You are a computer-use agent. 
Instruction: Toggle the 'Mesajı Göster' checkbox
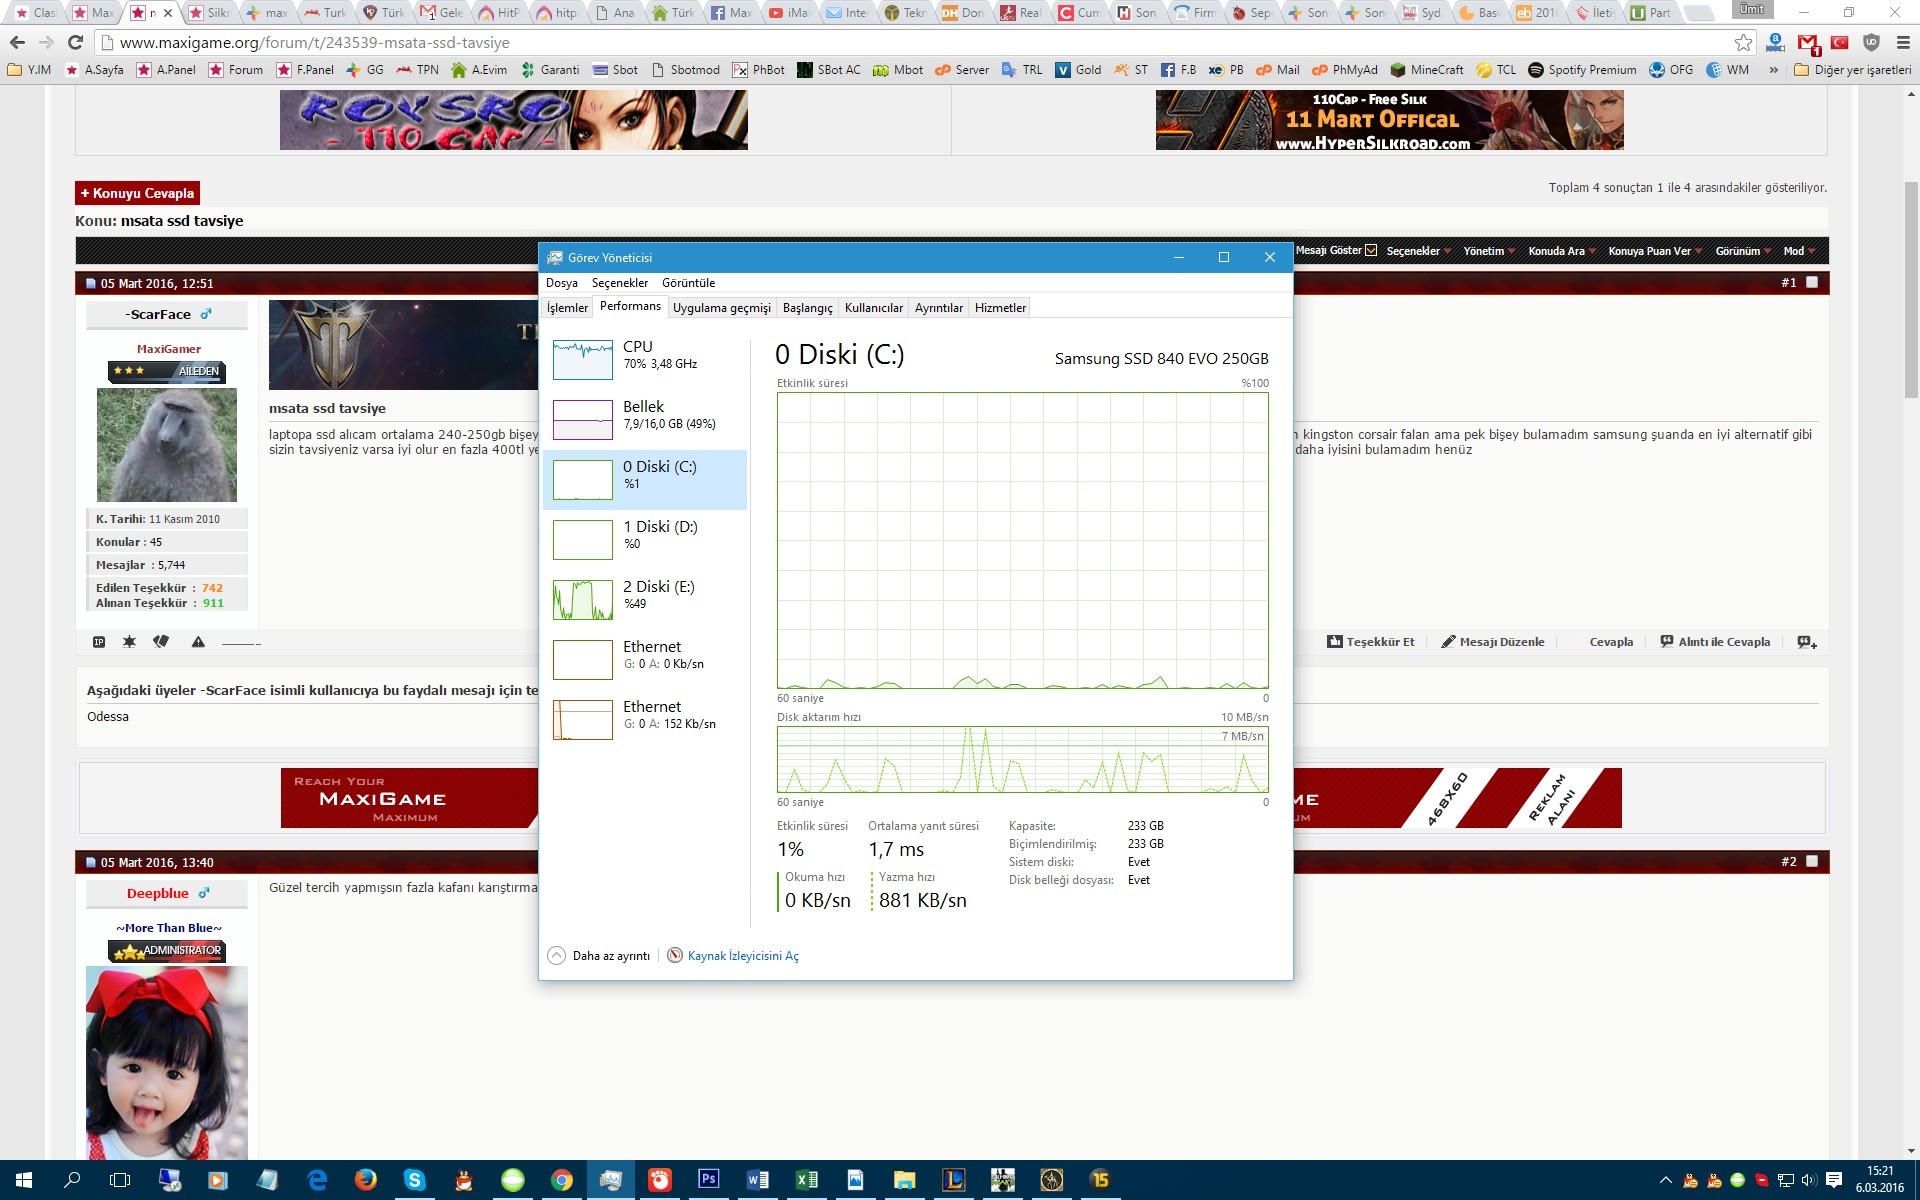[1371, 250]
